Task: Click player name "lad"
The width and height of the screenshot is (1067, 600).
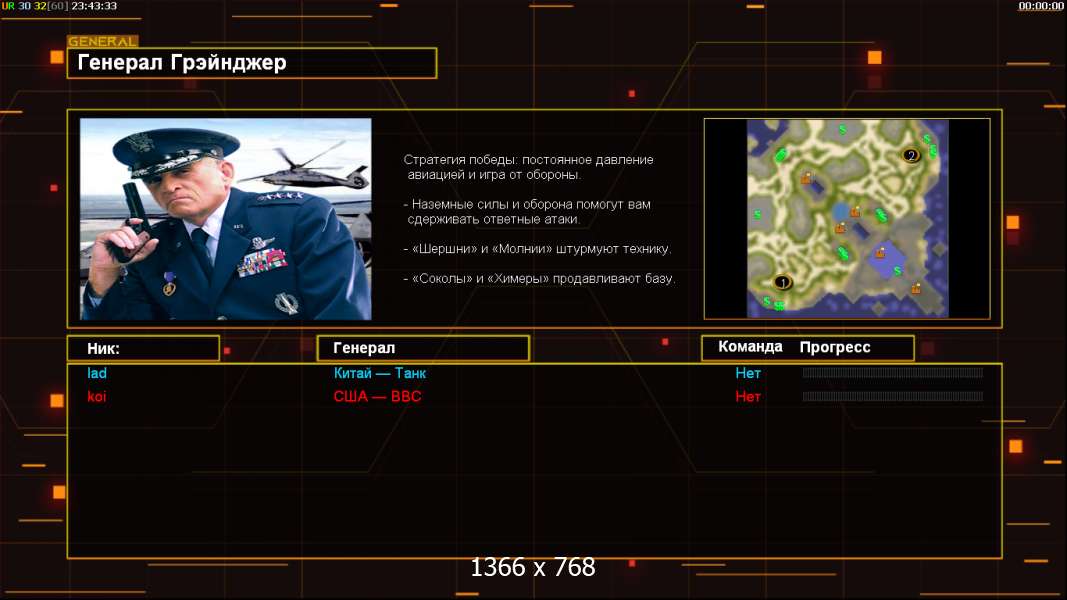Action: [97, 373]
